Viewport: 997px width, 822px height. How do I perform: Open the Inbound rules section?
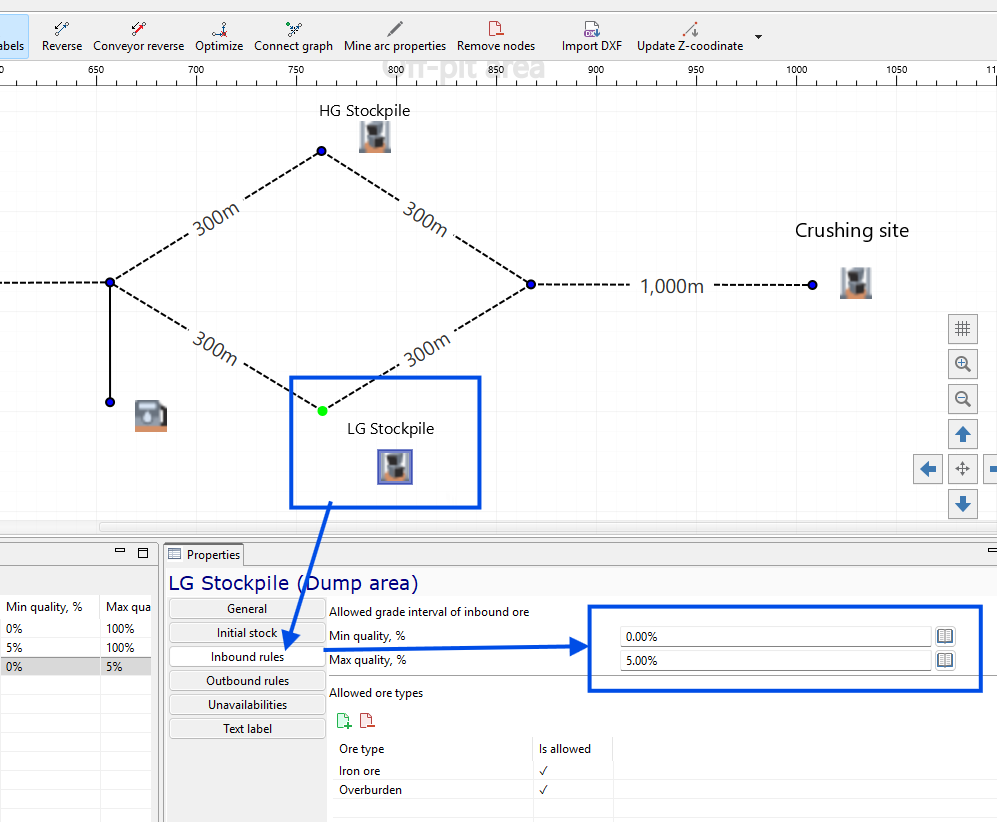pos(247,657)
